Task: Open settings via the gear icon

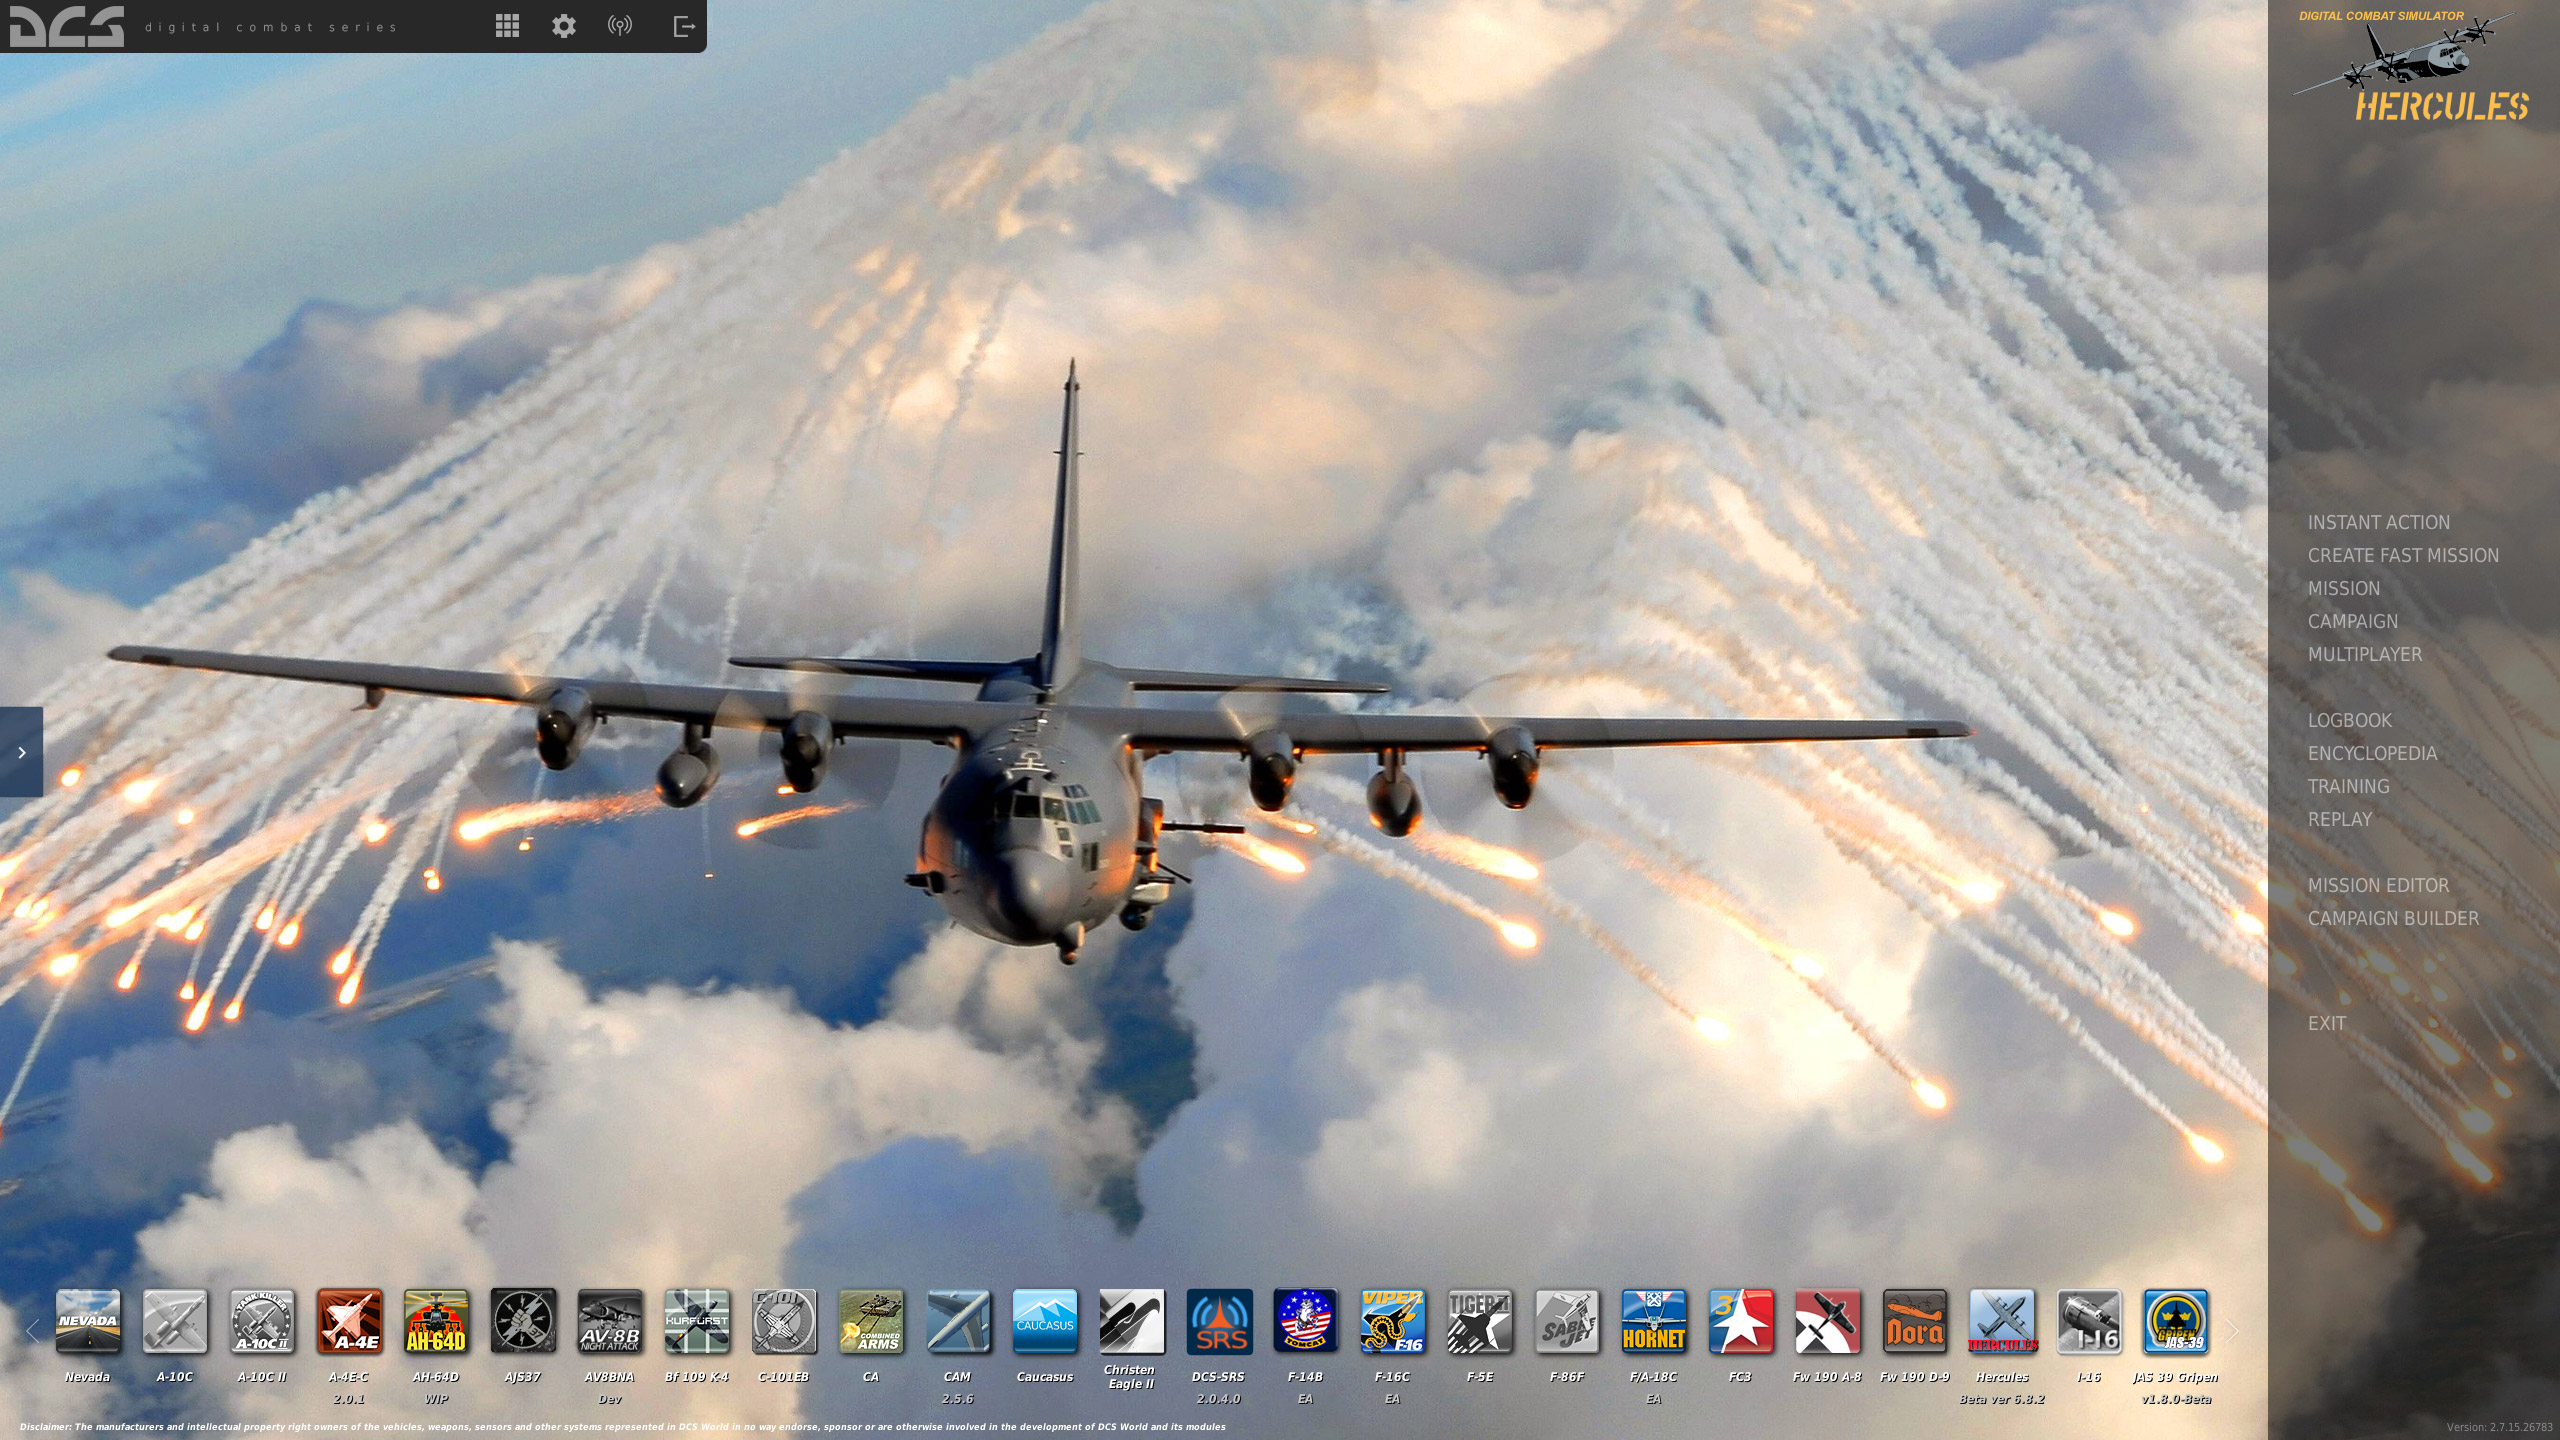Action: tap(564, 26)
